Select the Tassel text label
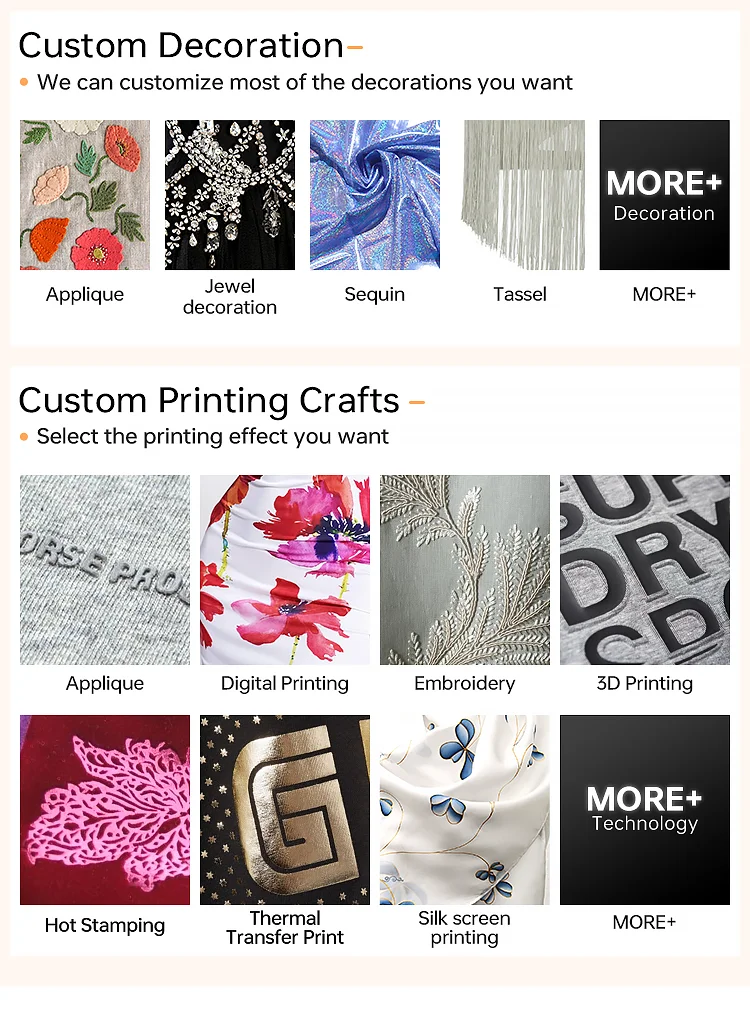 pyautogui.click(x=520, y=294)
